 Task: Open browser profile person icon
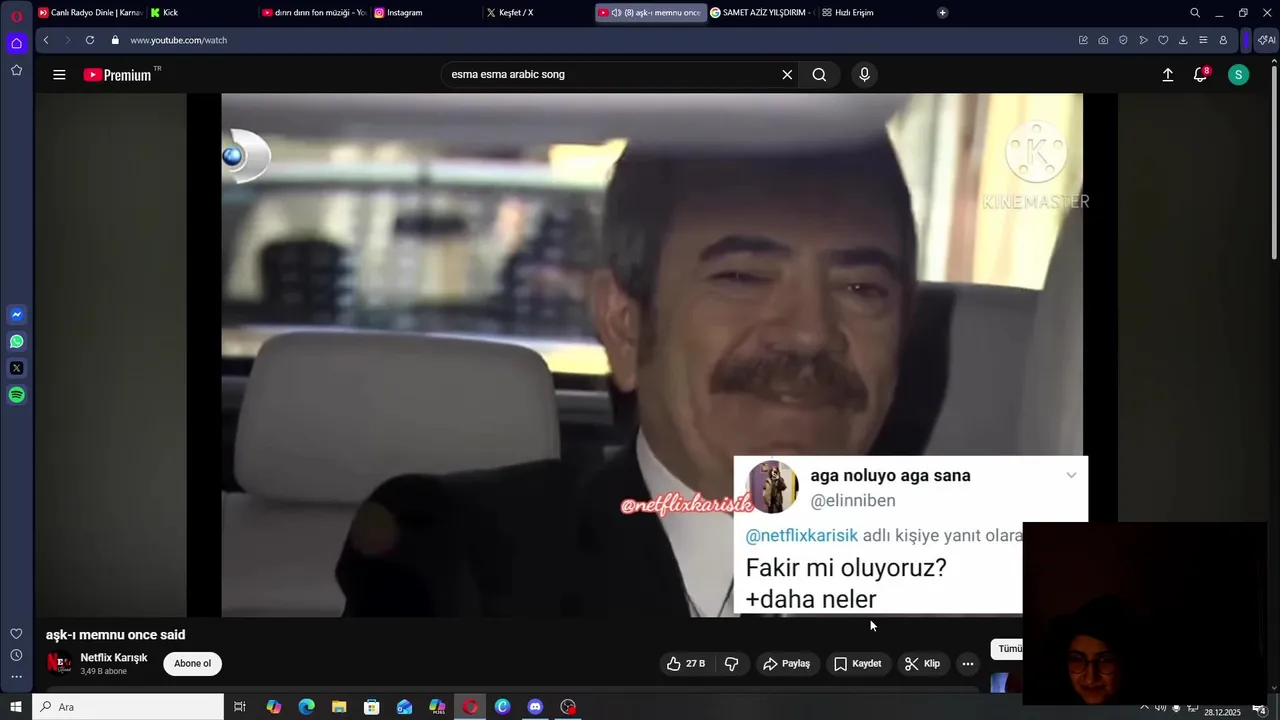coord(1223,40)
